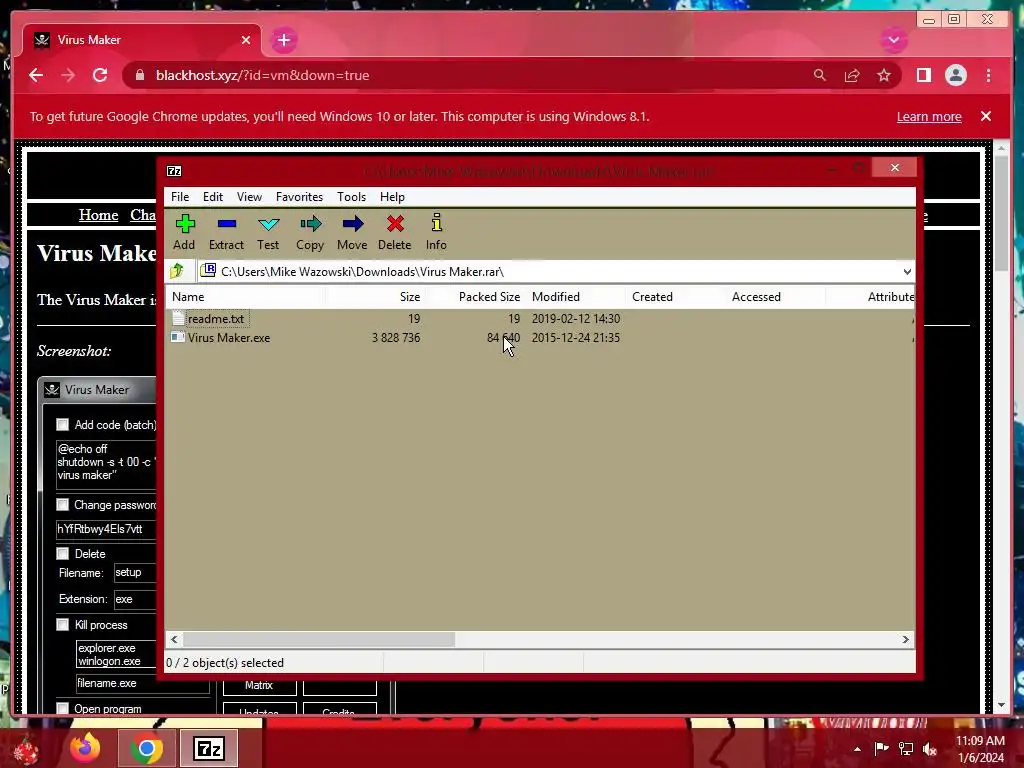This screenshot has width=1024, height=768.
Task: Enable the Change password checkbox
Action: (x=63, y=505)
